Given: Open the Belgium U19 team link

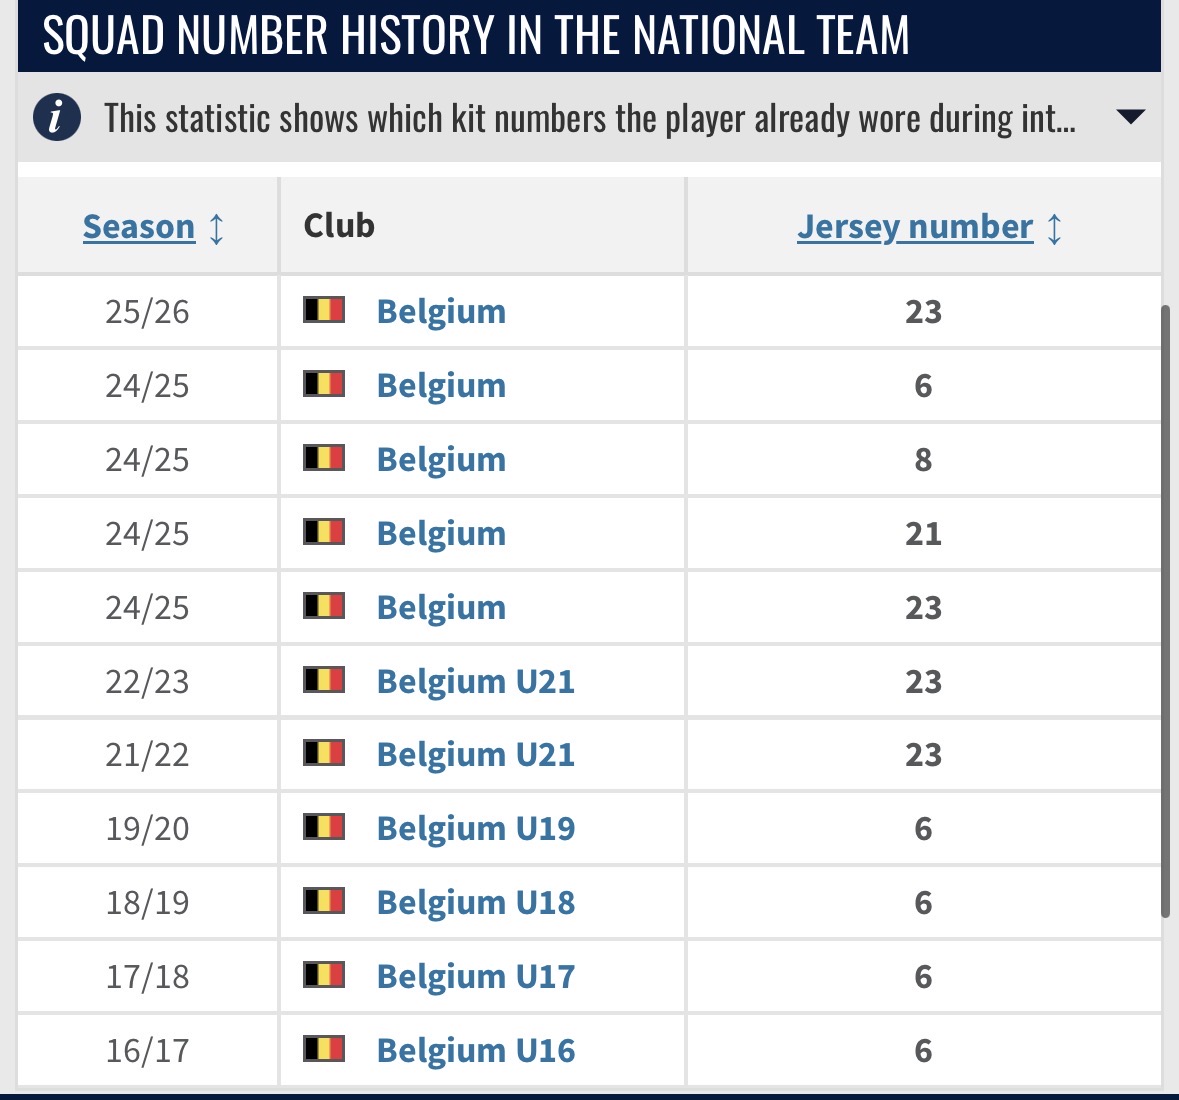Looking at the screenshot, I should [x=475, y=828].
